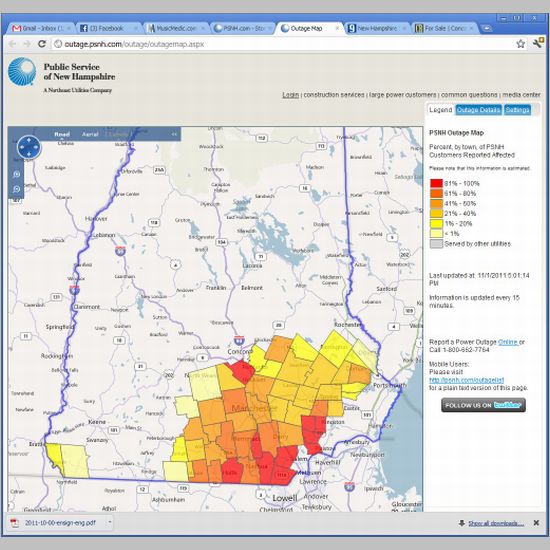Image resolution: width=550 pixels, height=550 pixels.
Task: Zoom in using the map magnifier icon
Action: (16, 174)
